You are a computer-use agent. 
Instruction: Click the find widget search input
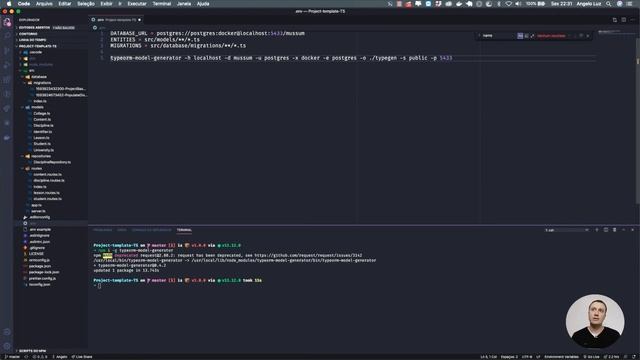click(499, 36)
